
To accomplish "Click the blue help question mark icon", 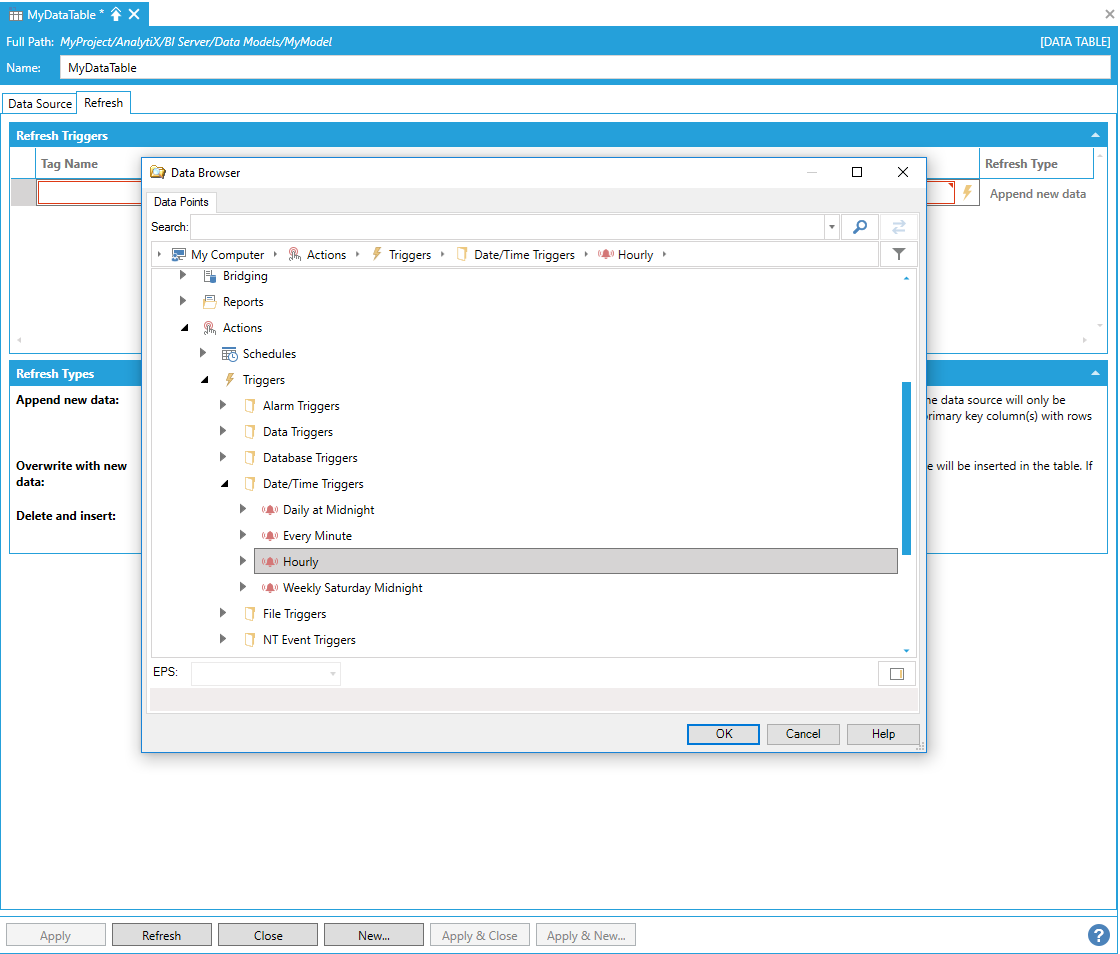I will (1098, 935).
